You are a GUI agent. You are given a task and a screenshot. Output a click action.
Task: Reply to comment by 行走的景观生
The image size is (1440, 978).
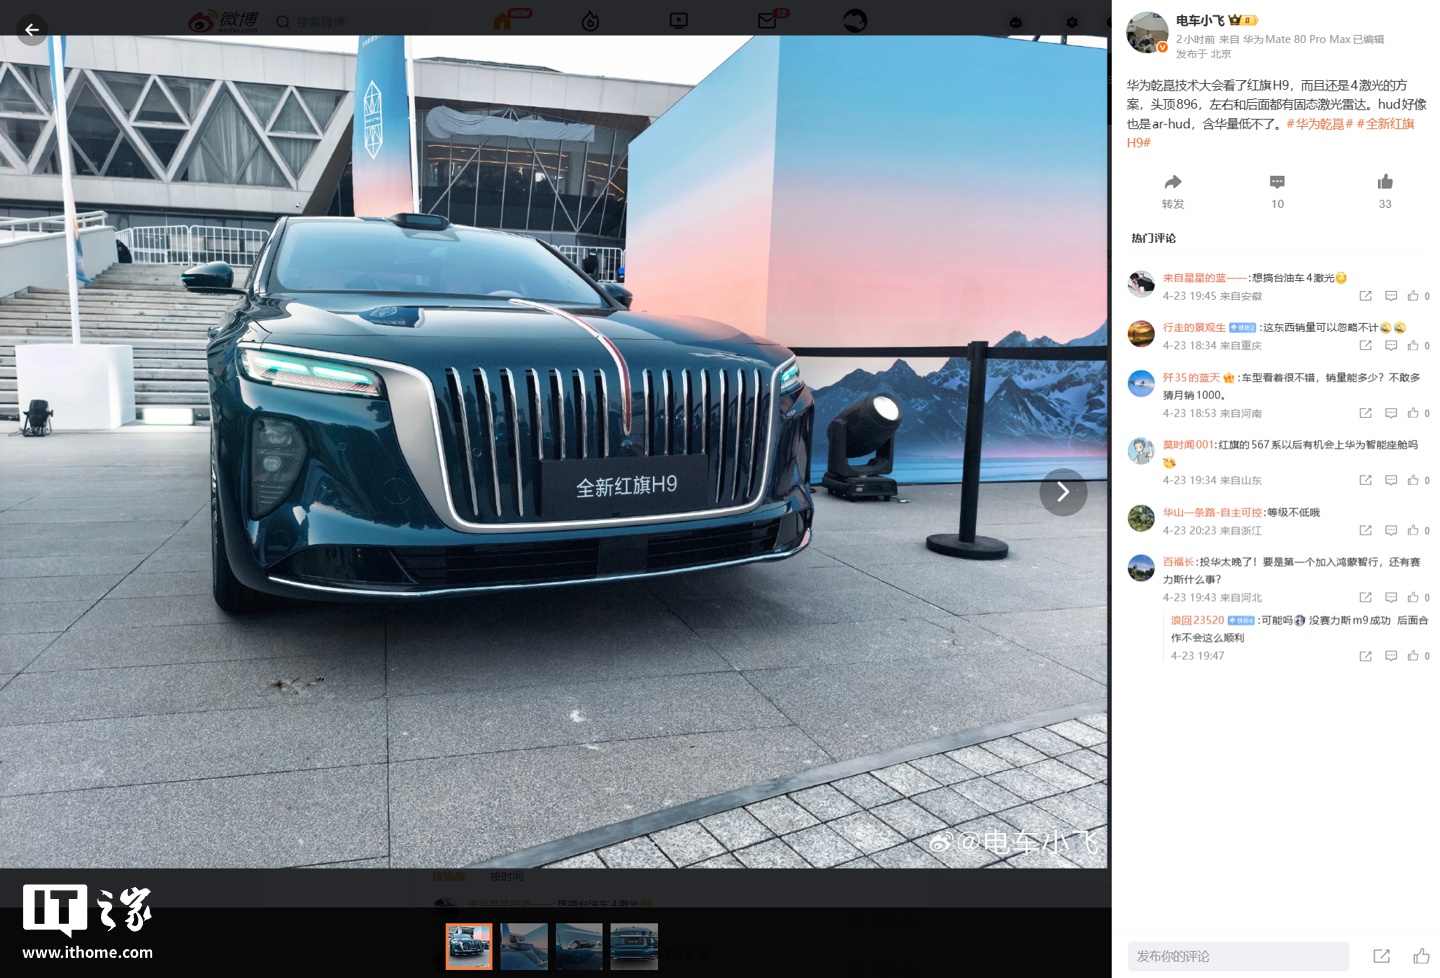(x=1390, y=346)
